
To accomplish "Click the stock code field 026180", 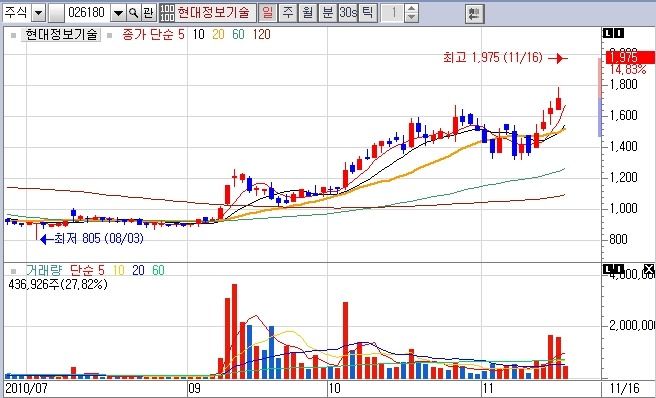I will tap(87, 13).
